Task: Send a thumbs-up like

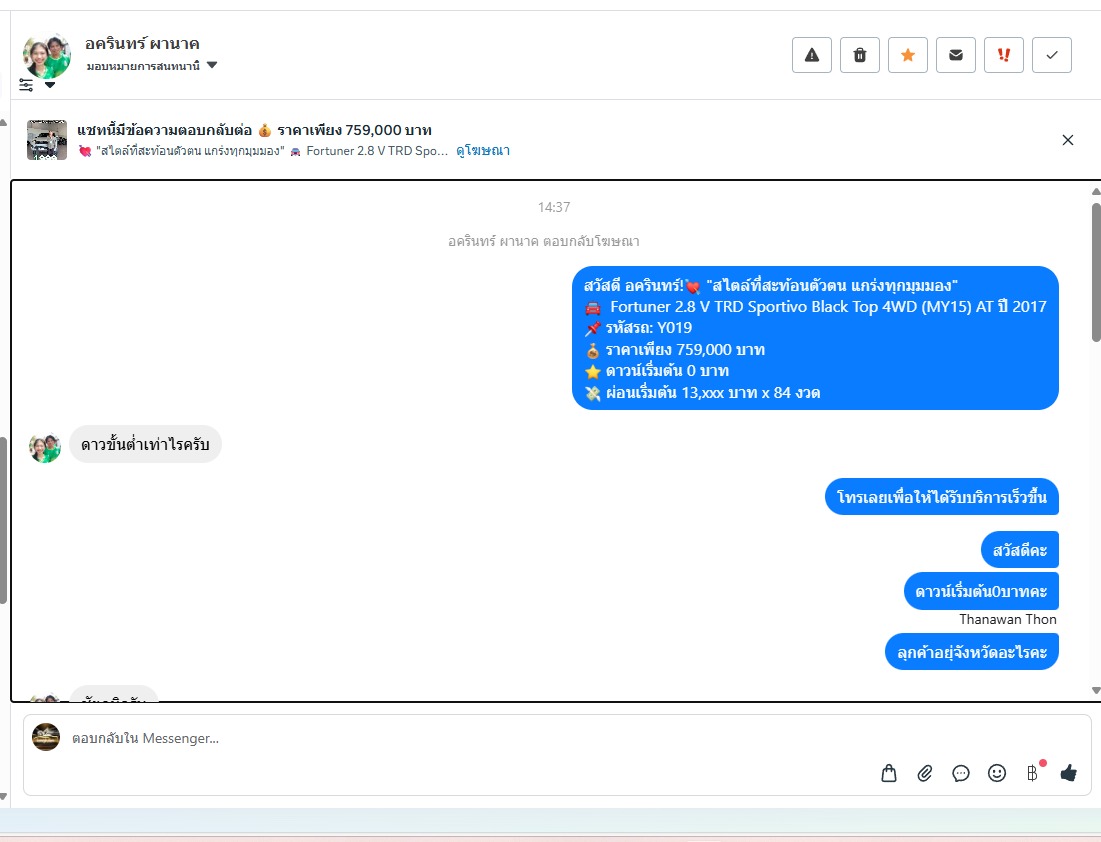Action: tap(1068, 773)
